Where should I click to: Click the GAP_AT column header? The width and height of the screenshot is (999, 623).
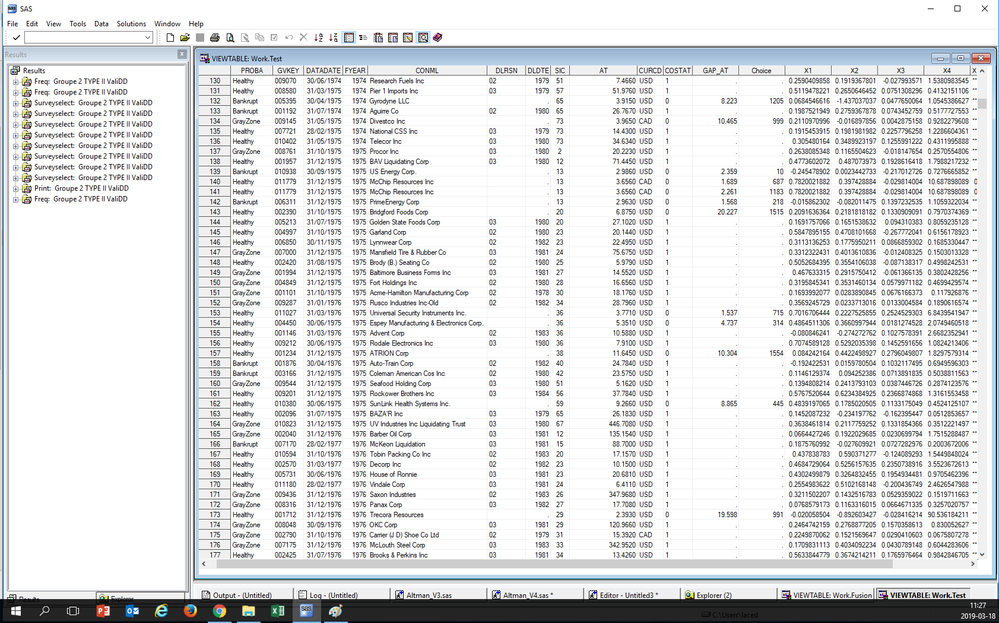pos(715,71)
